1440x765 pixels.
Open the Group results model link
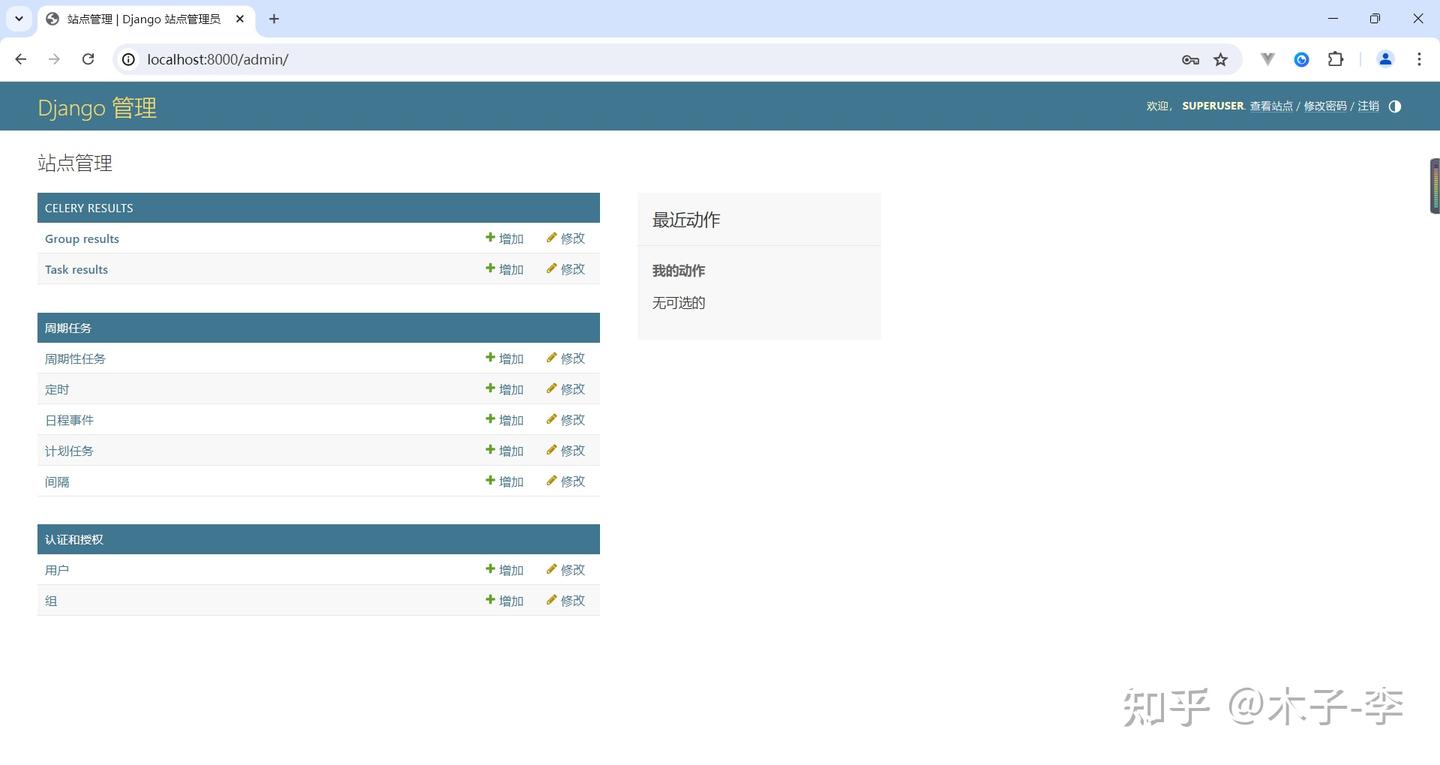tap(82, 239)
